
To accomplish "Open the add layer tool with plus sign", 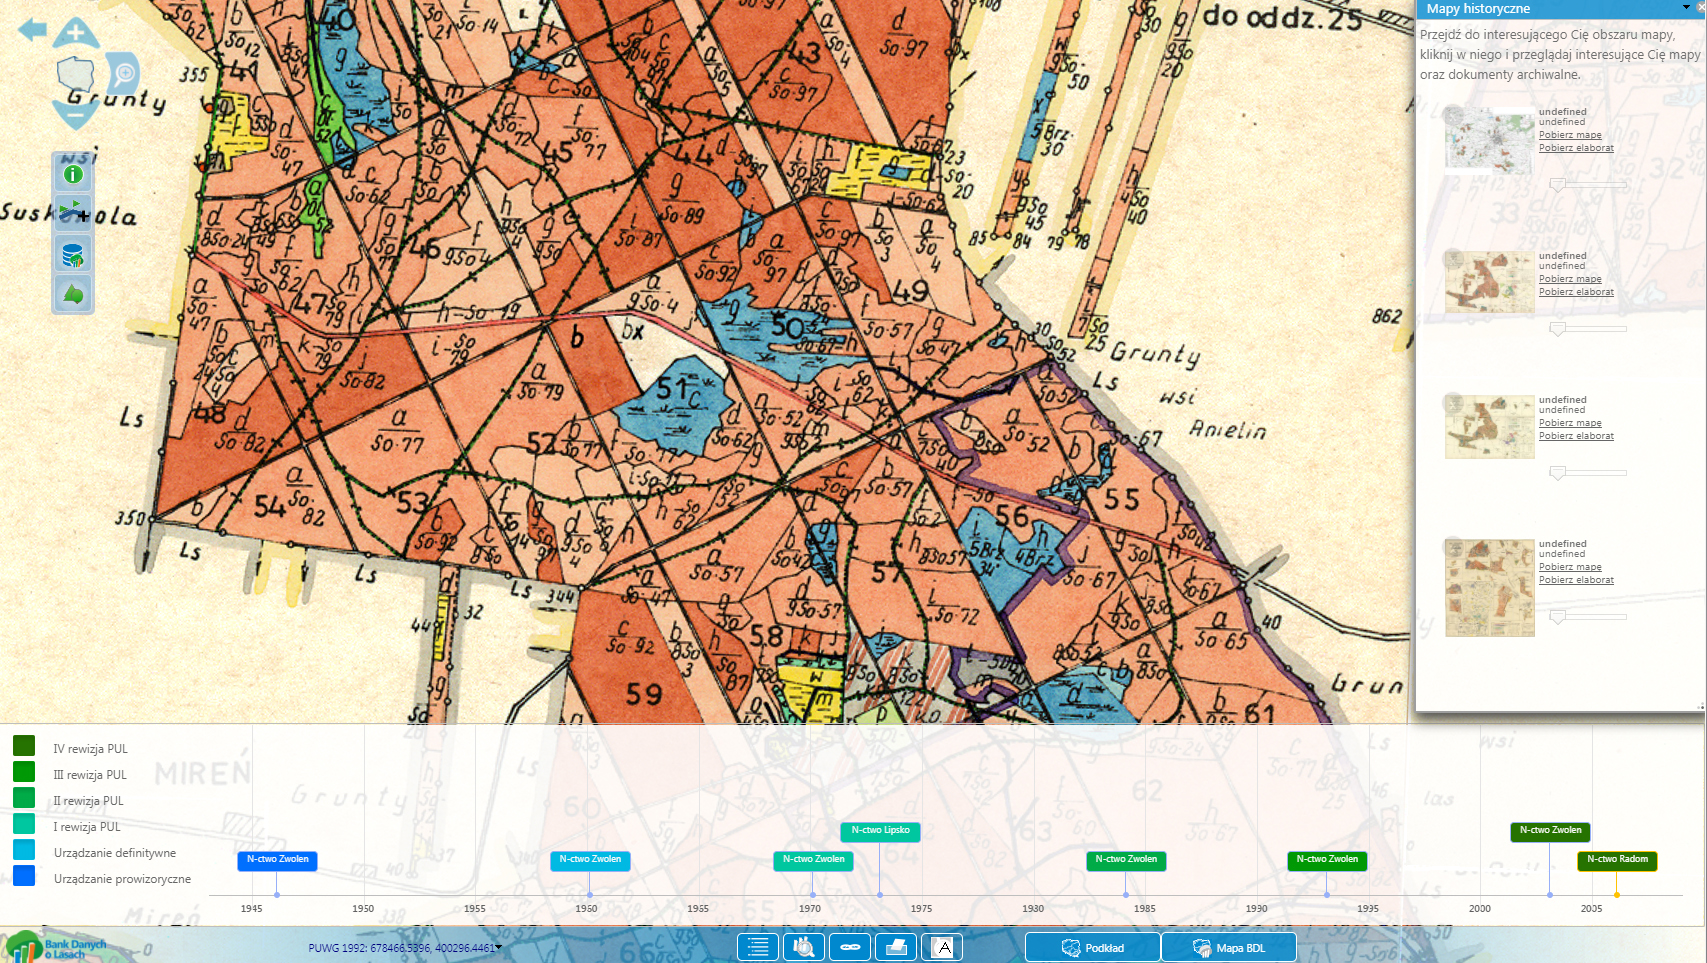I will [73, 212].
